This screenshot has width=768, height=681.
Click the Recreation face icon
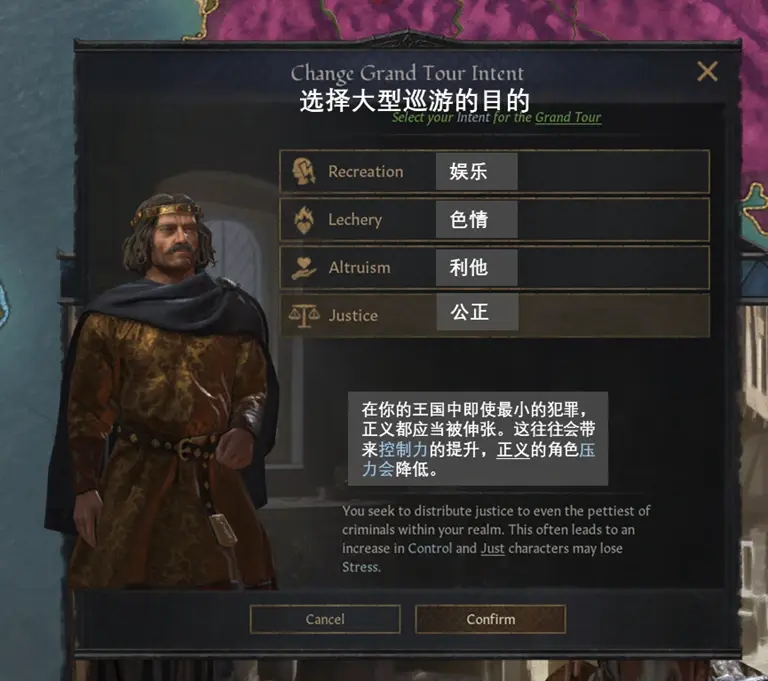304,171
